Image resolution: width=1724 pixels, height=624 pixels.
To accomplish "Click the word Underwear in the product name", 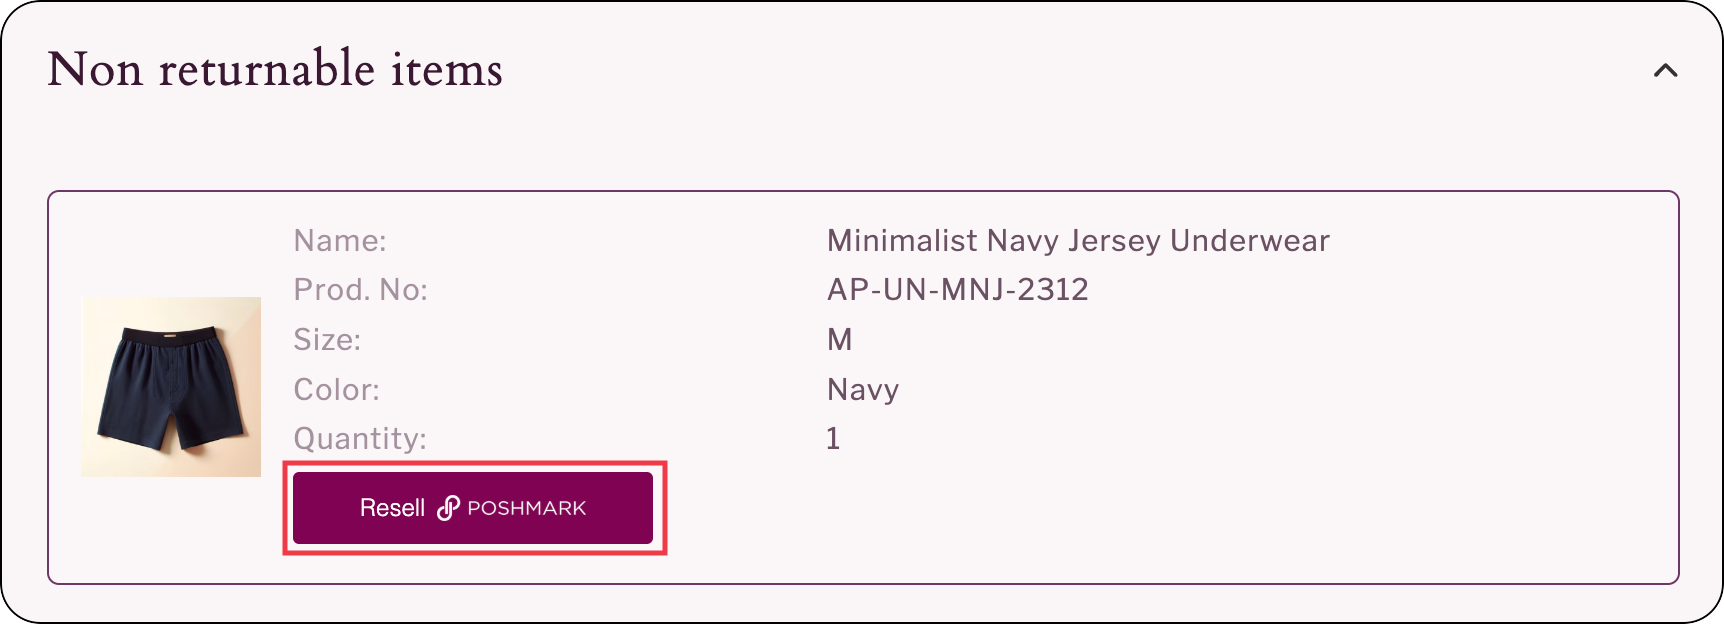I will [1249, 241].
